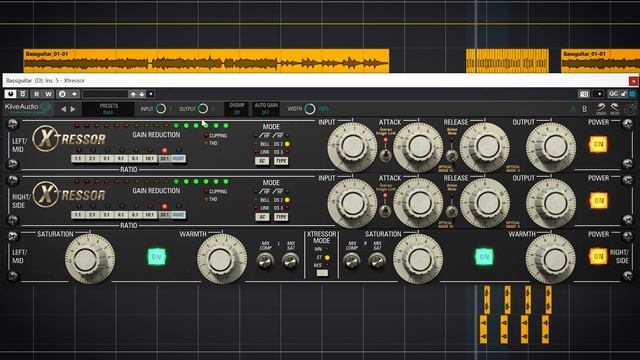Click Left/Mid SATURATION knob
The width and height of the screenshot is (640, 360).
(x=90, y=259)
